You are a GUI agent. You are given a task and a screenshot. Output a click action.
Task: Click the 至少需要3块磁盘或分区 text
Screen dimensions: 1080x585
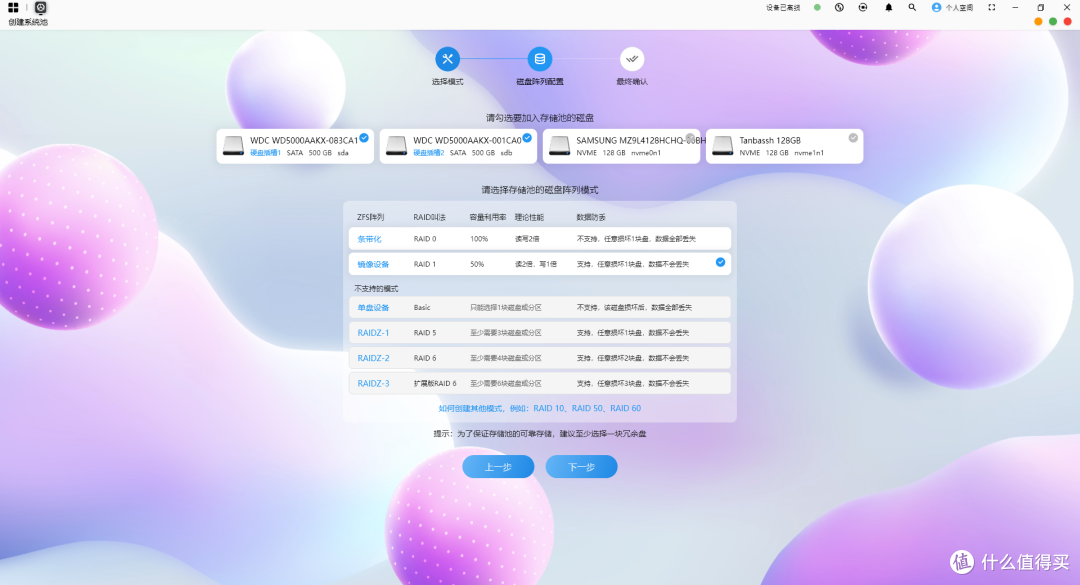click(x=506, y=333)
